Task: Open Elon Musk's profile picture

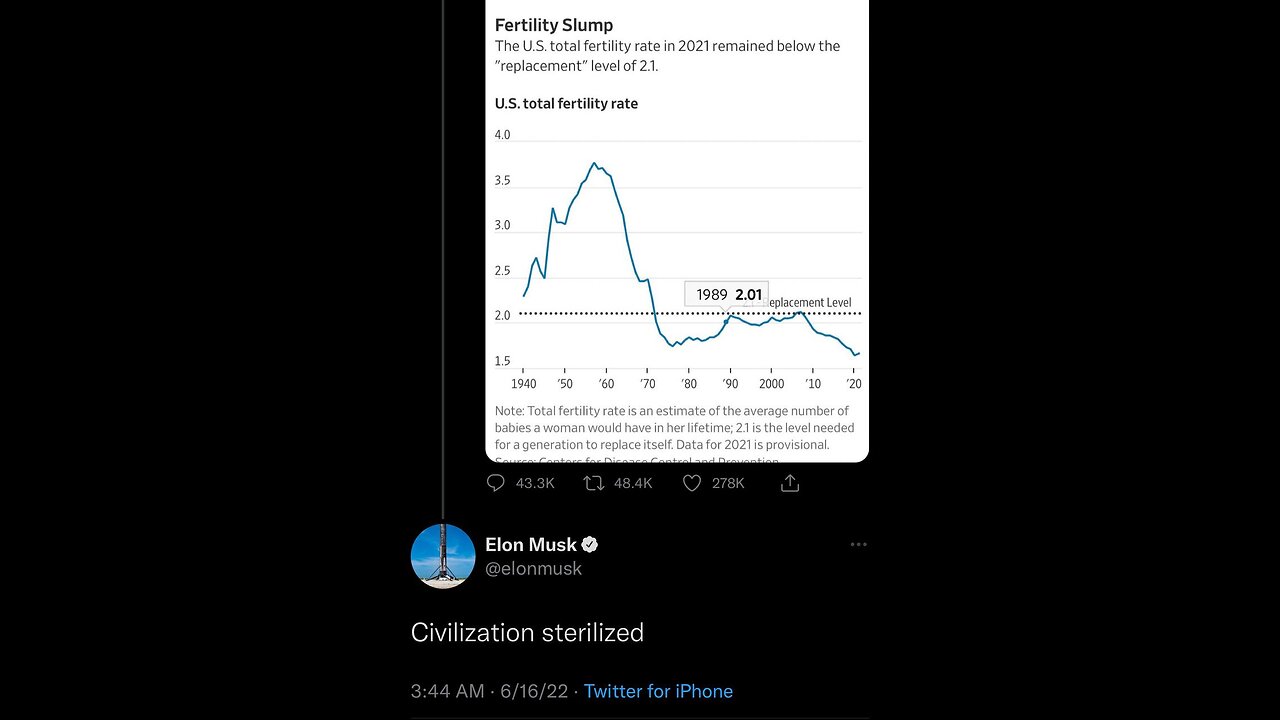Action: pyautogui.click(x=443, y=556)
